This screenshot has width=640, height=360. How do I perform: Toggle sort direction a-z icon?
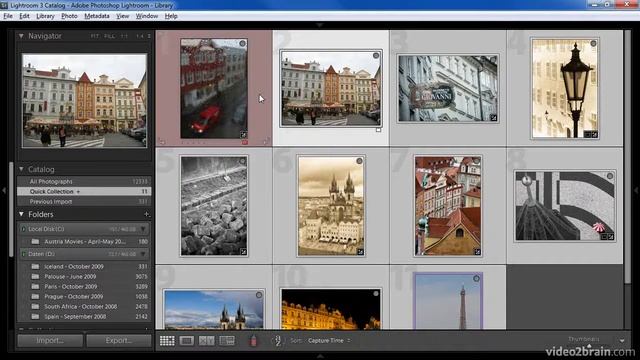(x=278, y=340)
